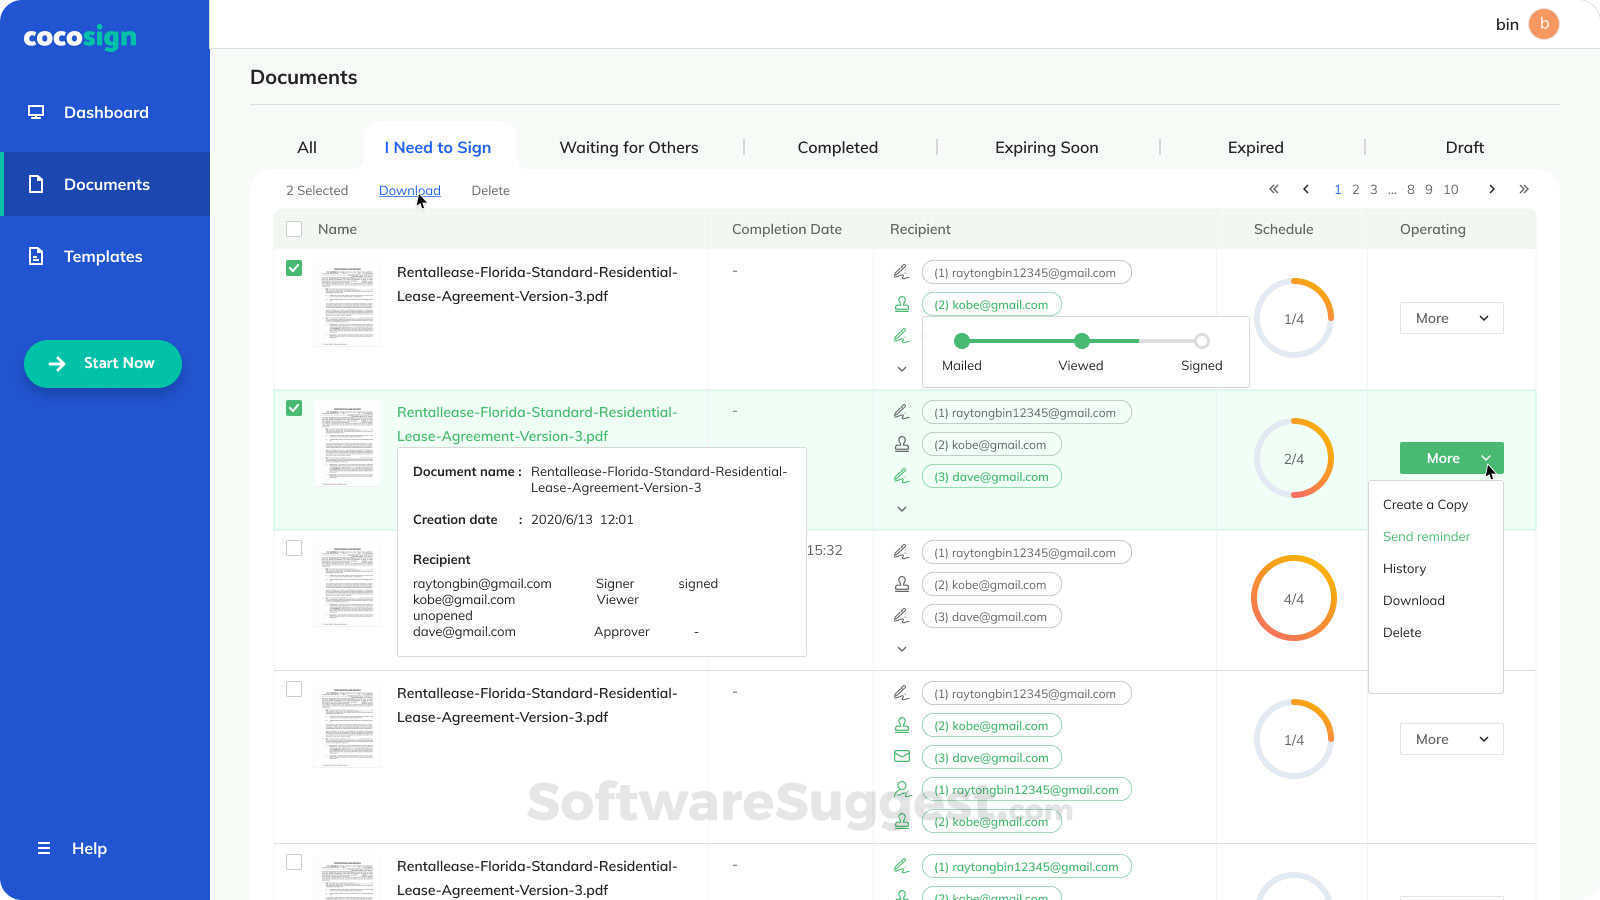
Task: Expand recipients chevron in first document row
Action: [x=901, y=369]
